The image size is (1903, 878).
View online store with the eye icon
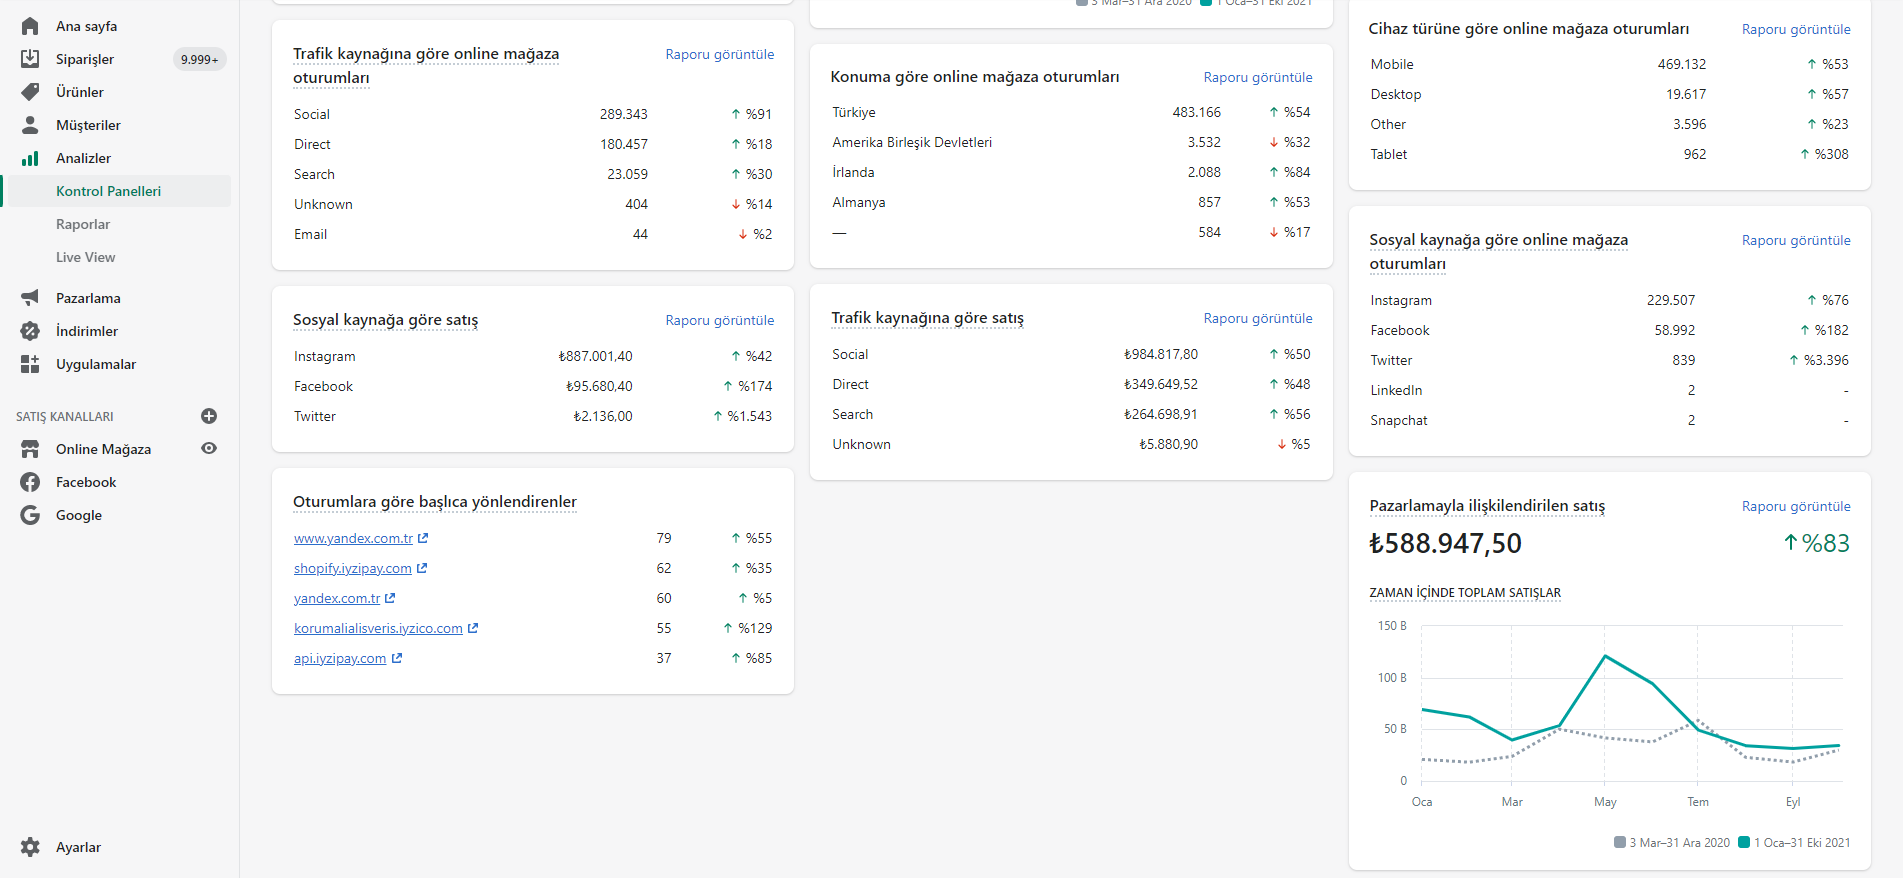point(209,449)
